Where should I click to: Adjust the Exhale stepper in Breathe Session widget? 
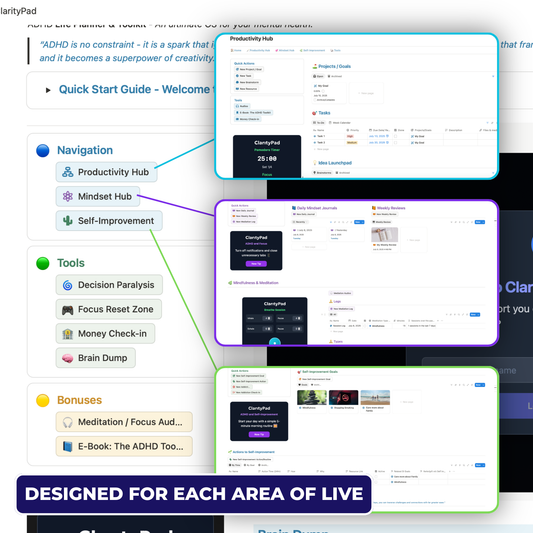(x=268, y=329)
